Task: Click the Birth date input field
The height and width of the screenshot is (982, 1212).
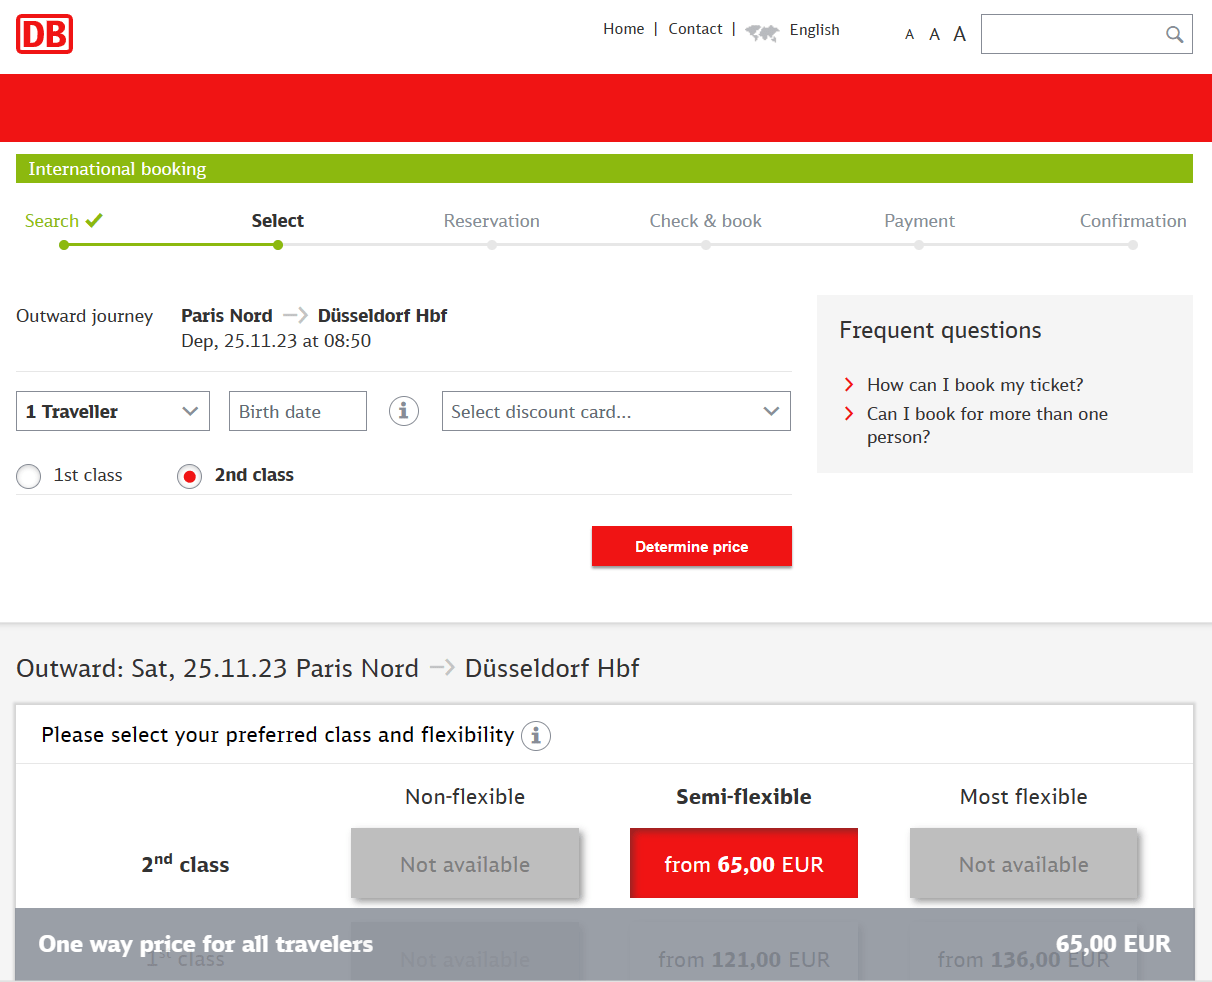Action: tap(298, 411)
